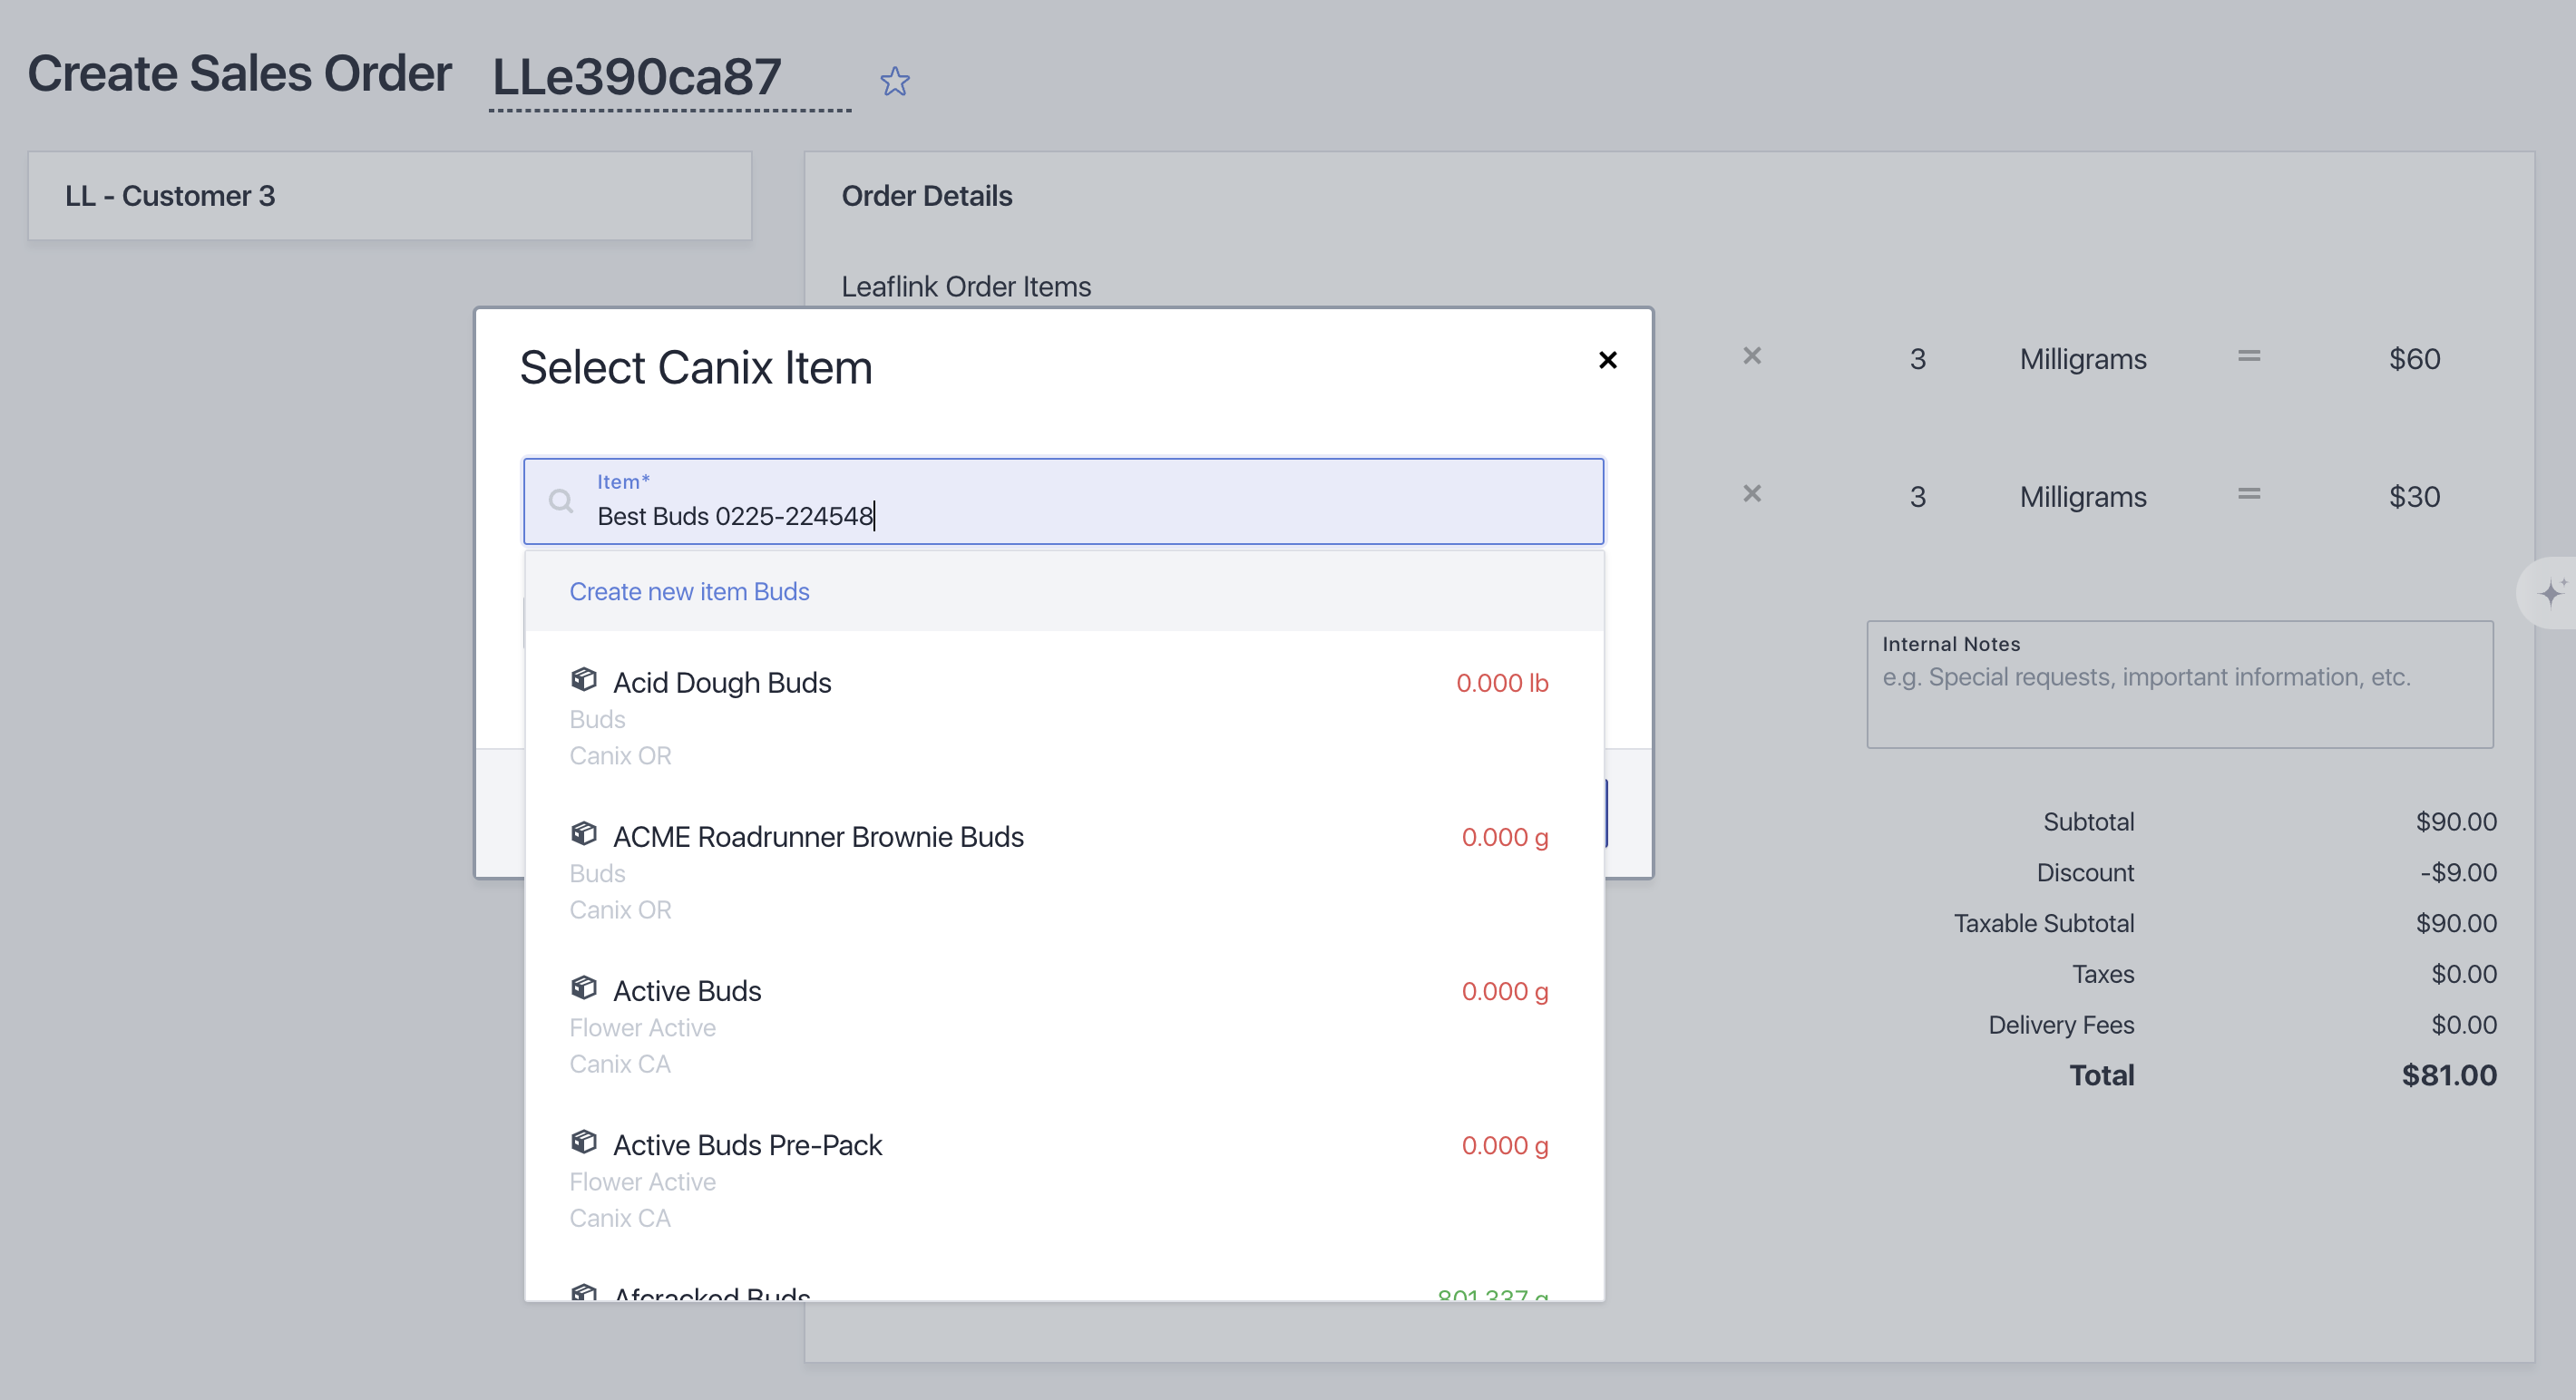Click the equals icon in $60 row
The width and height of the screenshot is (2576, 1400).
point(2249,356)
